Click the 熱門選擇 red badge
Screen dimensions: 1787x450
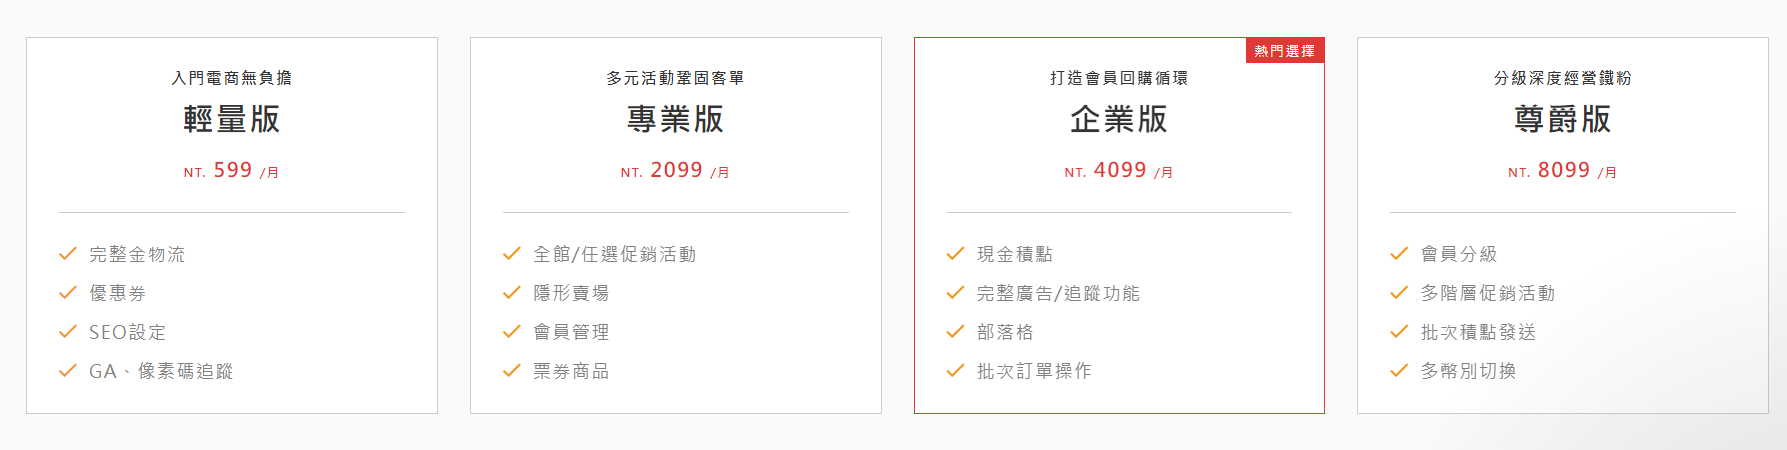[x=1285, y=51]
